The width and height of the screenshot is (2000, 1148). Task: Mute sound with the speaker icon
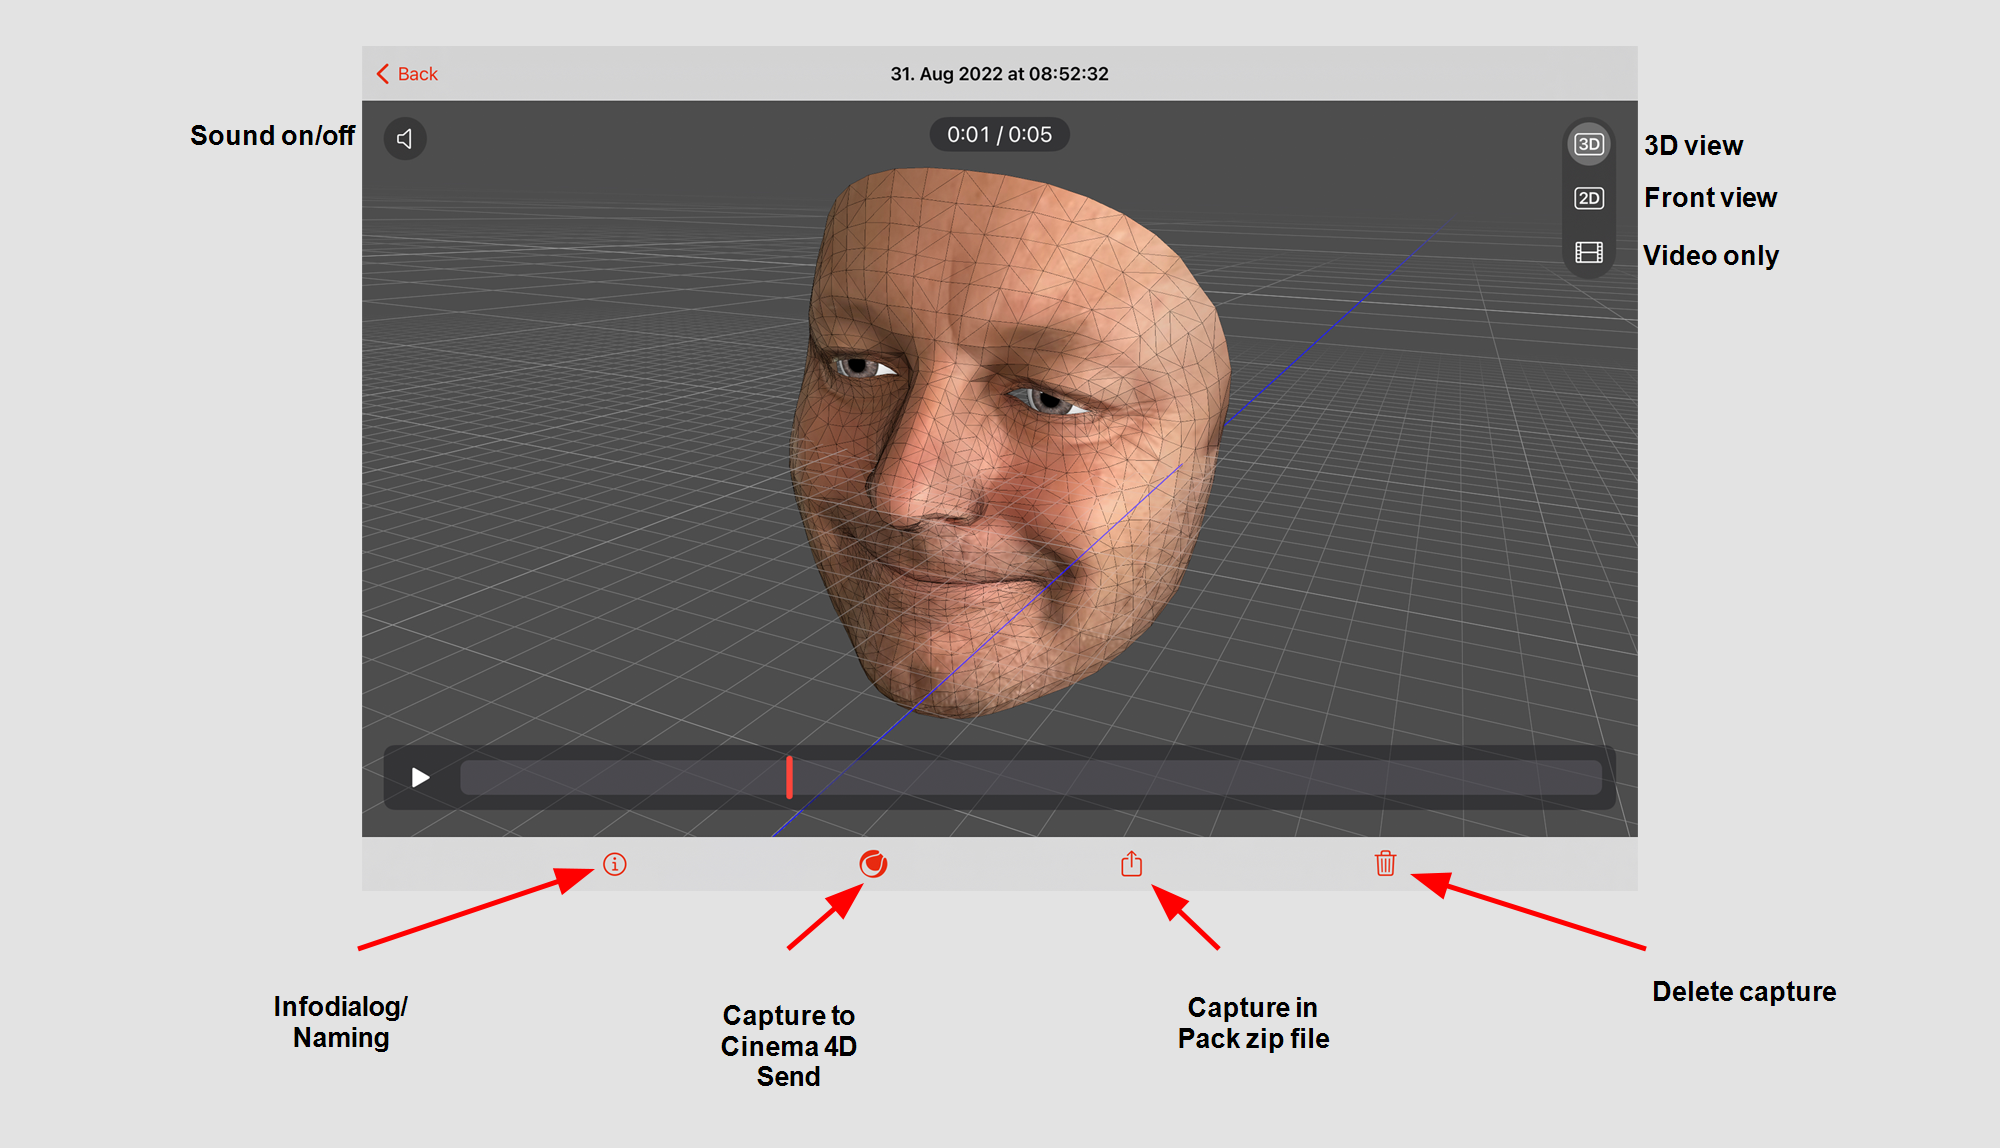pyautogui.click(x=405, y=139)
